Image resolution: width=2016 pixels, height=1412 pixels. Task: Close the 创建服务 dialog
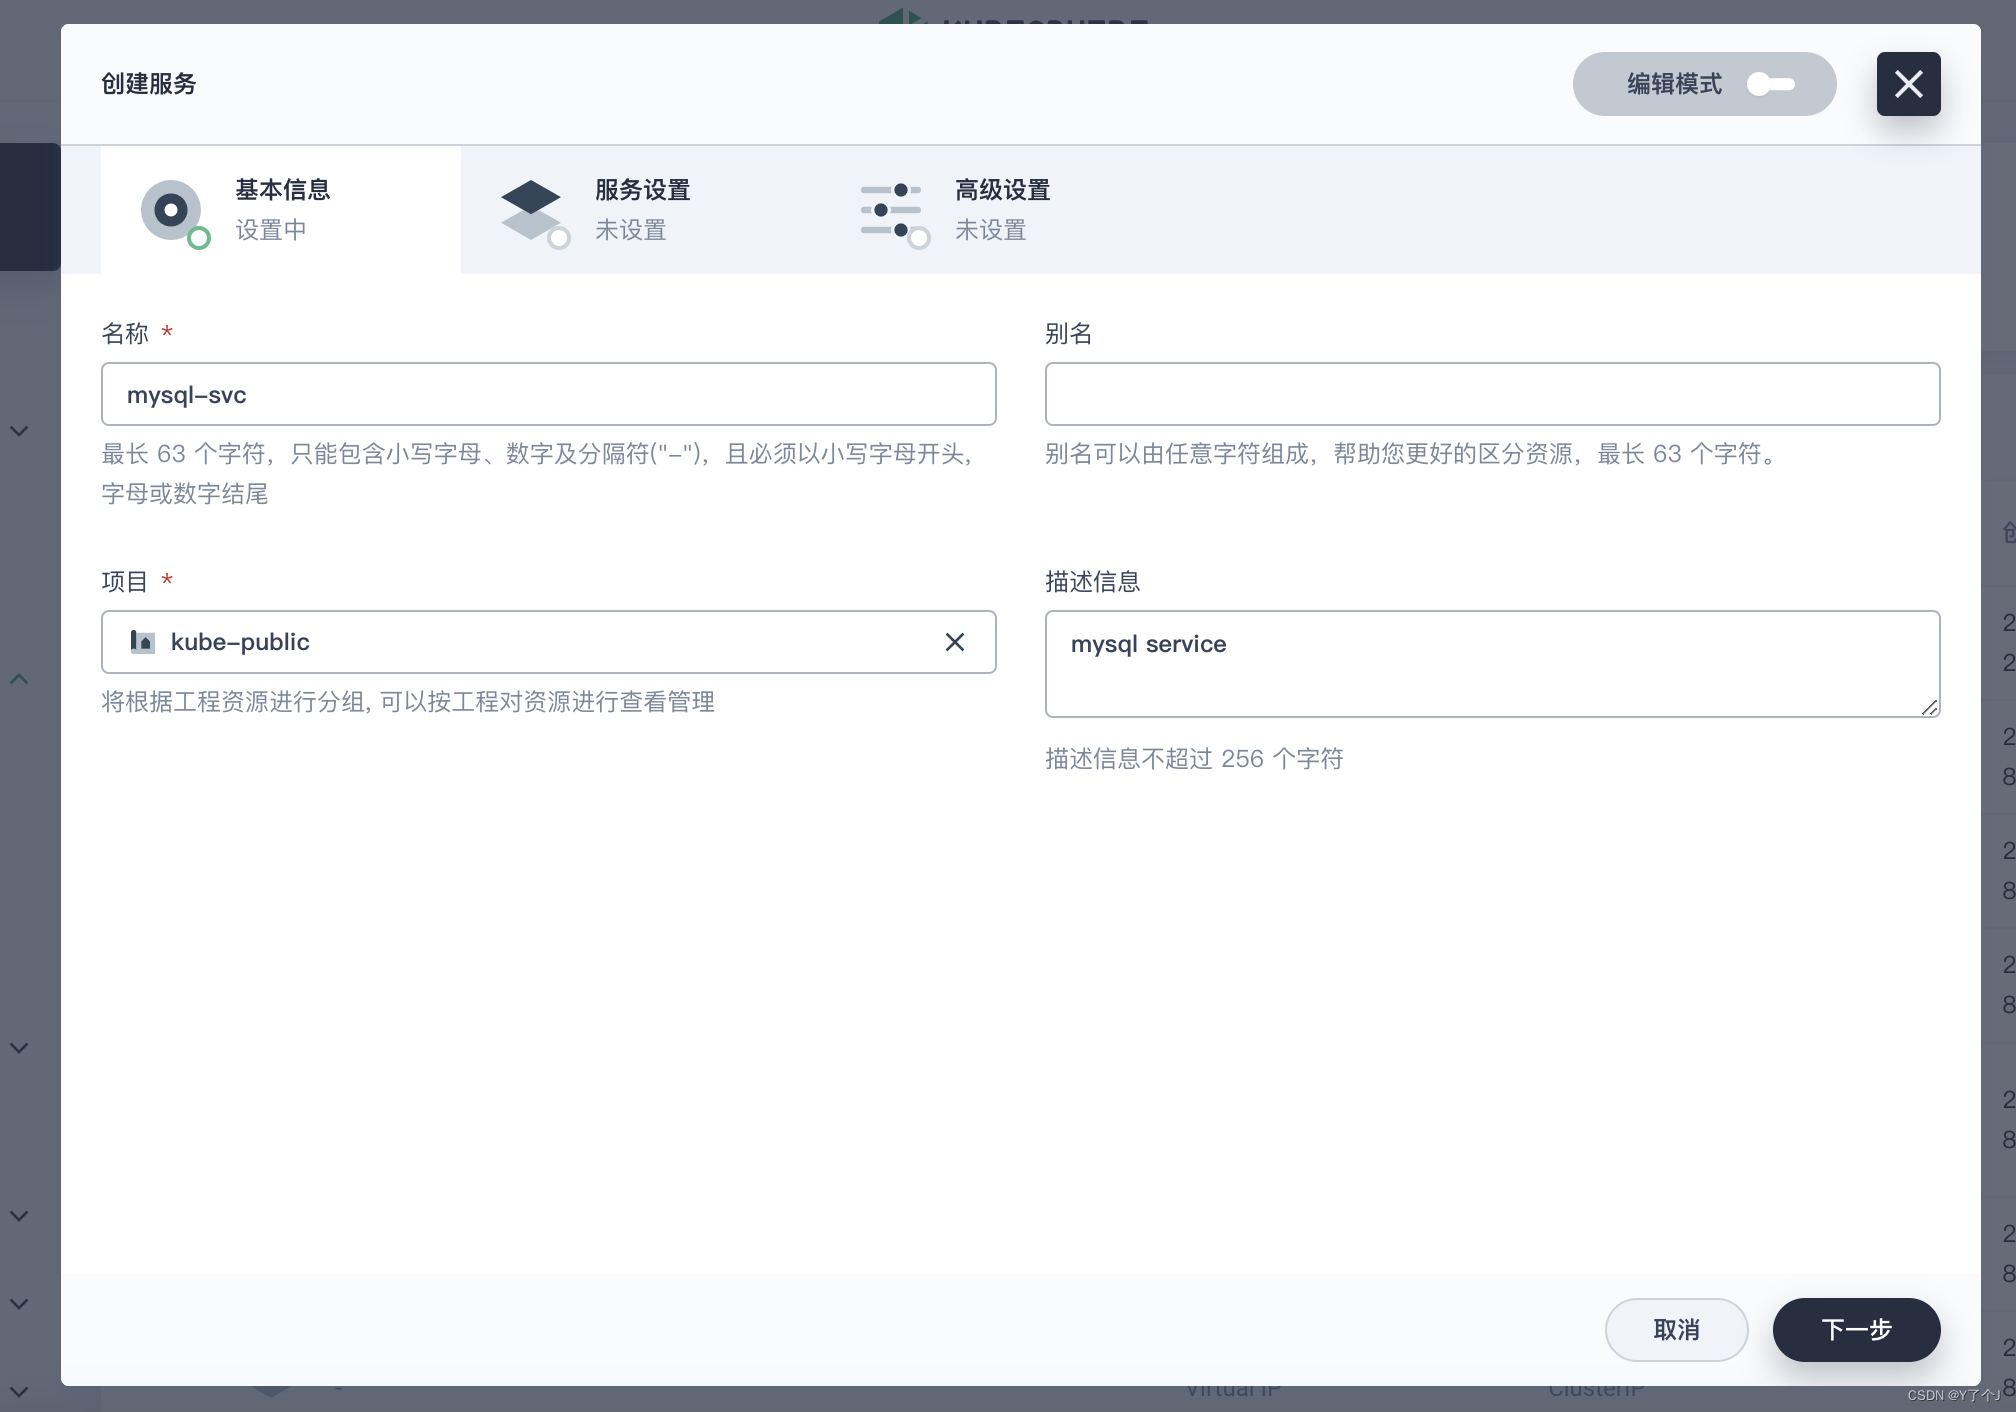tap(1908, 84)
